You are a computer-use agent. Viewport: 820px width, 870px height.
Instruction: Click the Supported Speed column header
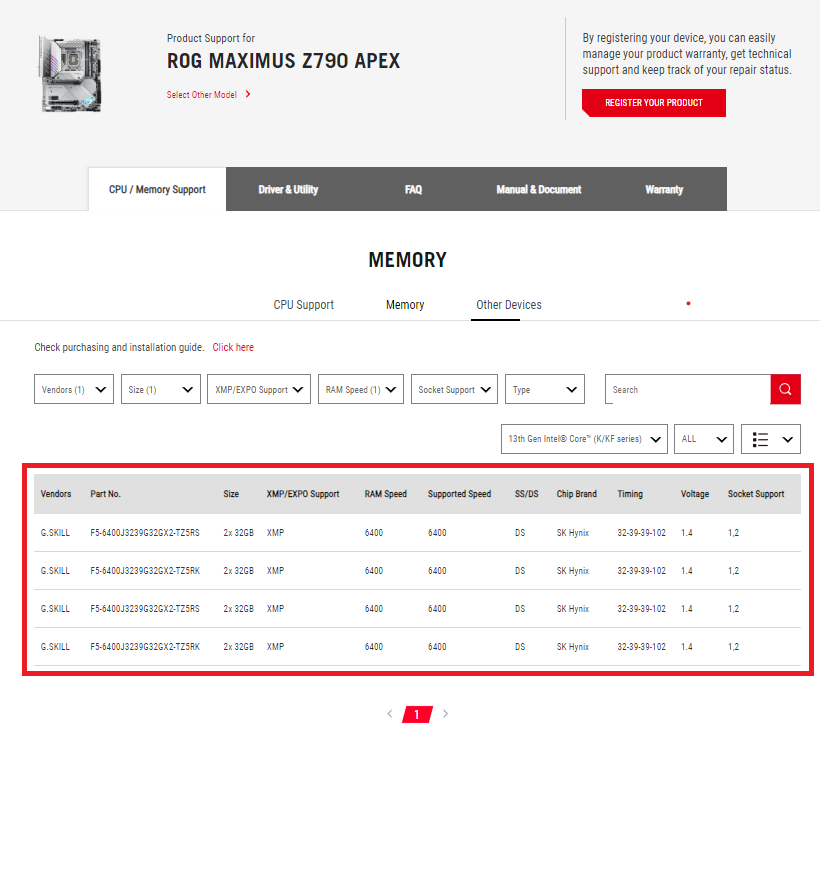click(459, 494)
